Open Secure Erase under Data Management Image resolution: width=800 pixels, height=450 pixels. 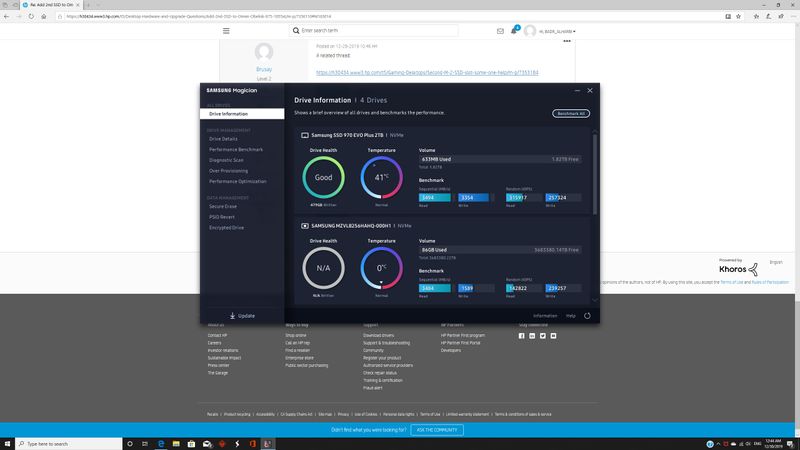coord(225,207)
